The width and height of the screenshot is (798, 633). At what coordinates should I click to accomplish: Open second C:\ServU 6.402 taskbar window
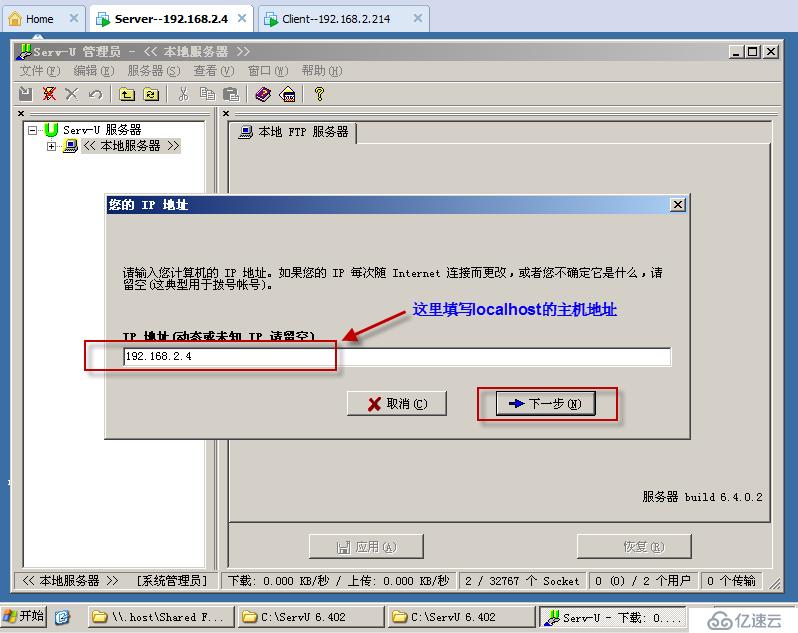[x=461, y=617]
